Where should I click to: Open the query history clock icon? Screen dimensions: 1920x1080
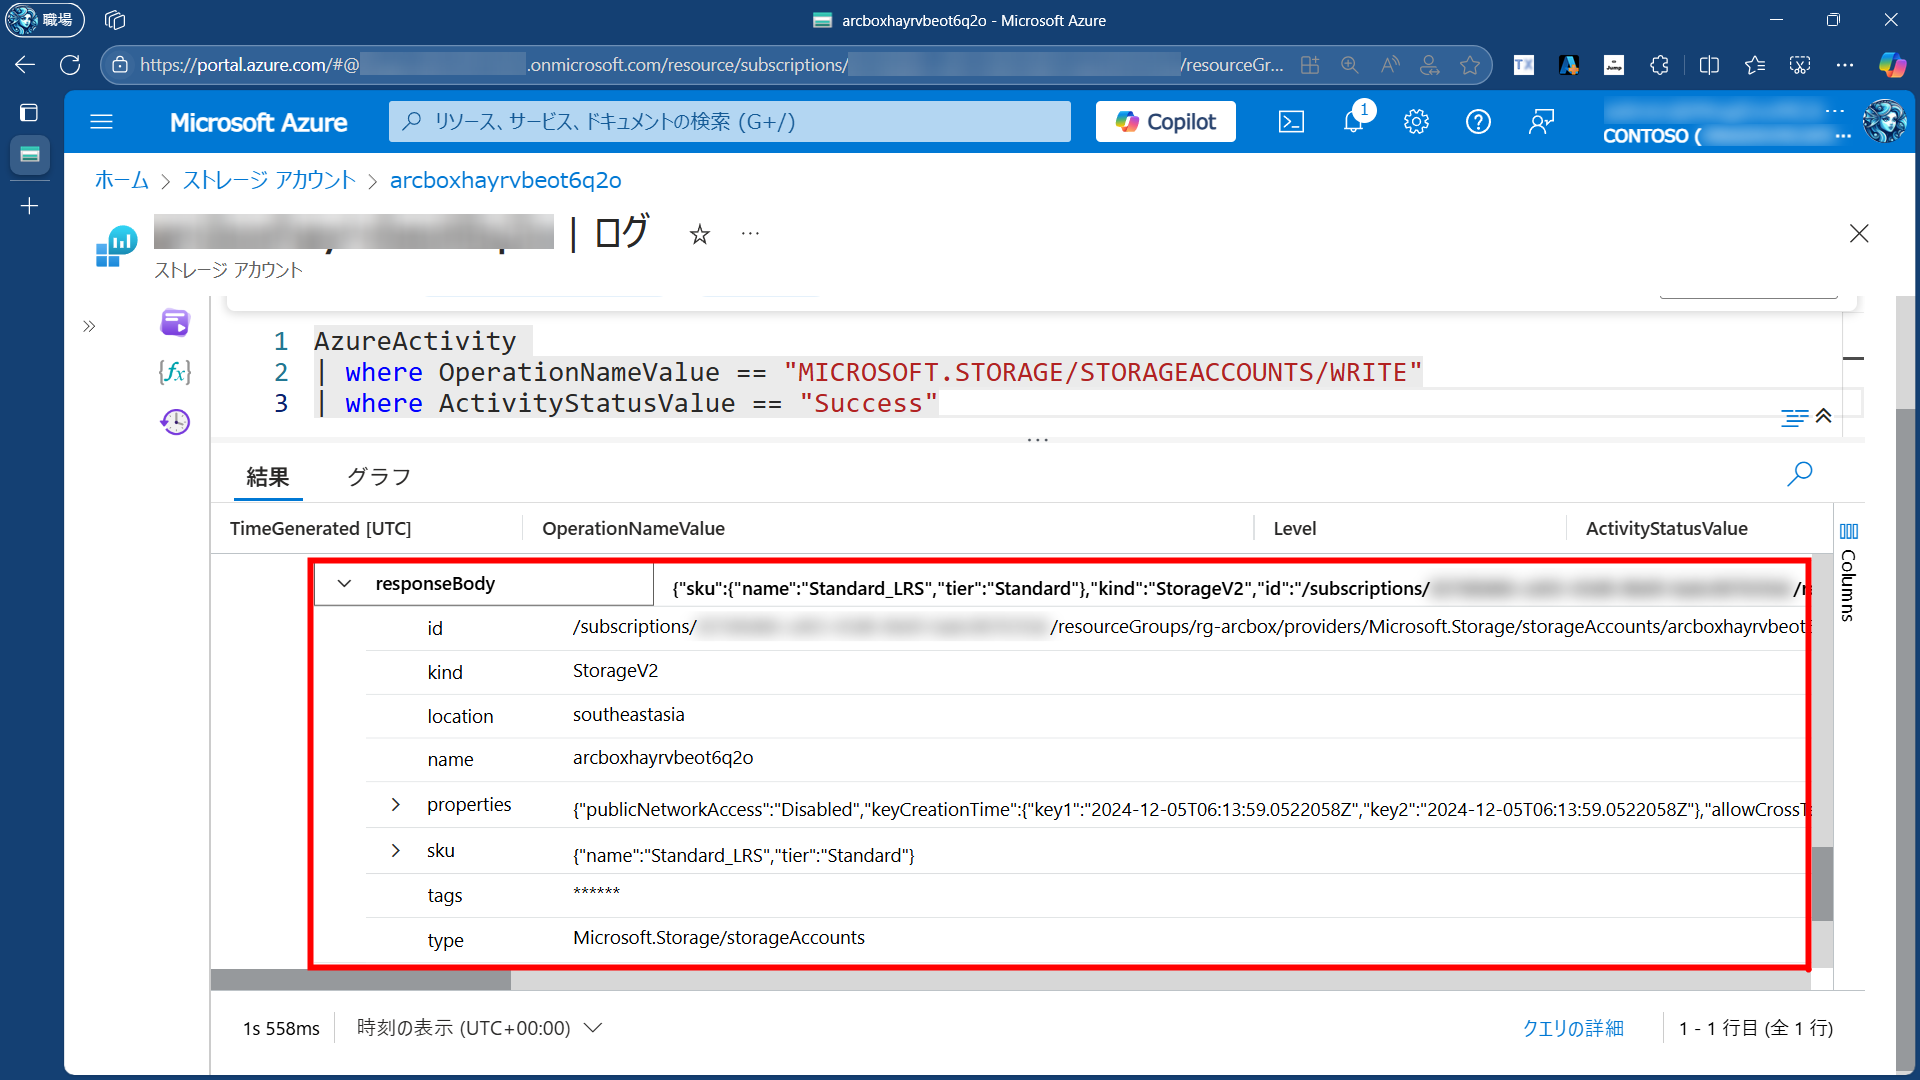(x=175, y=422)
